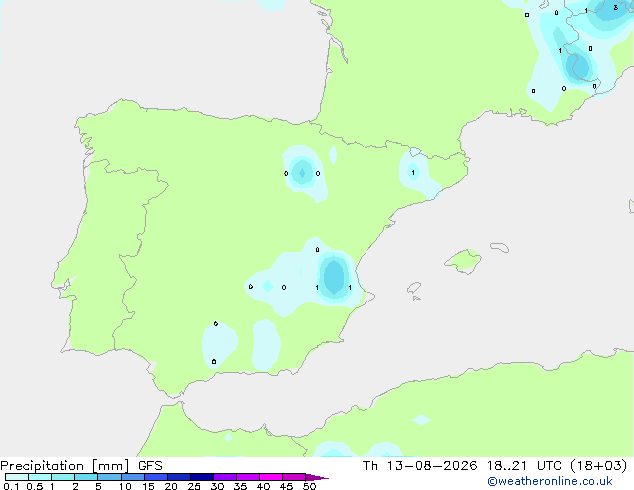Click the '18..21 UTC' time range text
Screen dimensions: 634x490
524,466
